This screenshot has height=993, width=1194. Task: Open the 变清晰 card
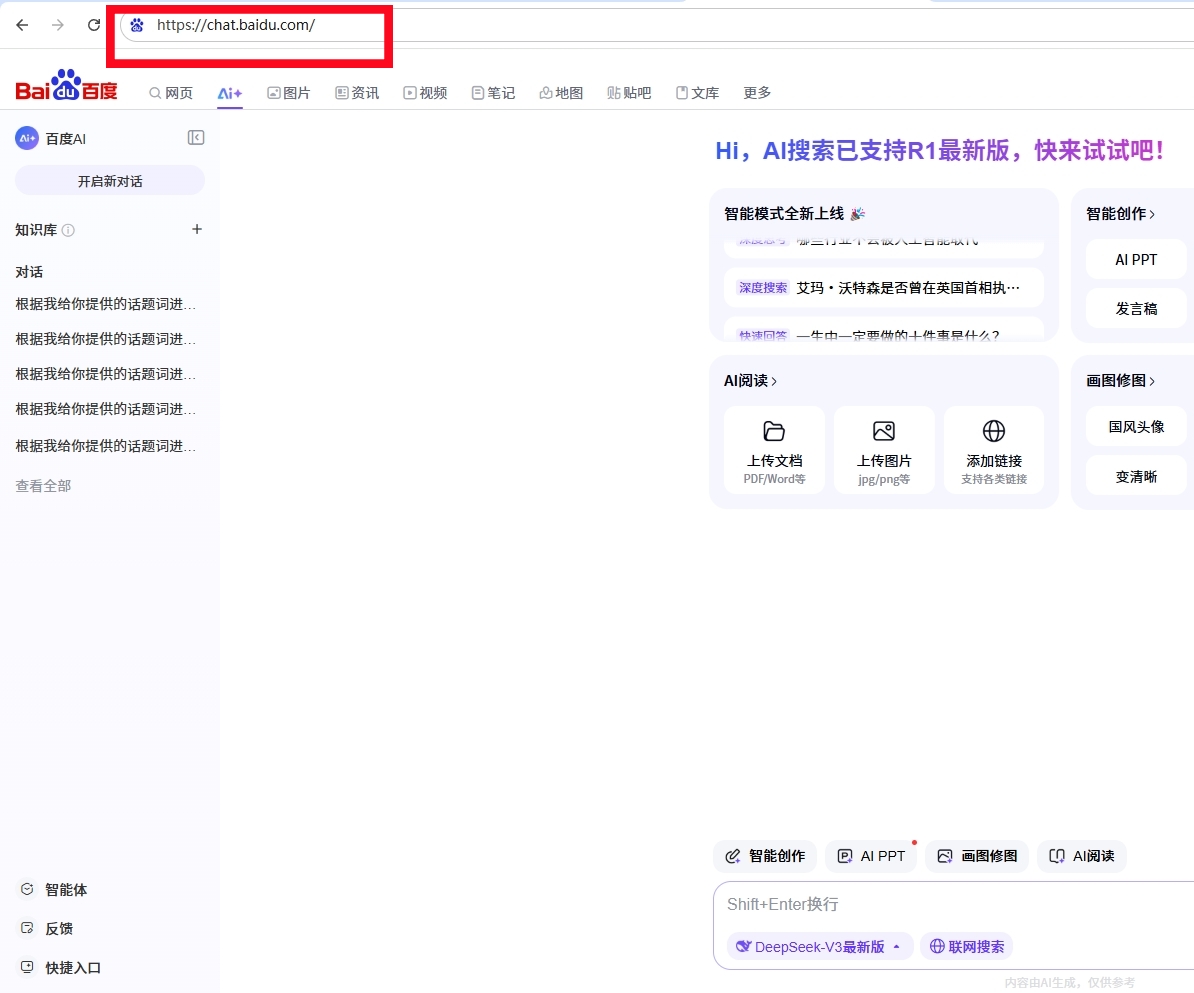pyautogui.click(x=1135, y=477)
